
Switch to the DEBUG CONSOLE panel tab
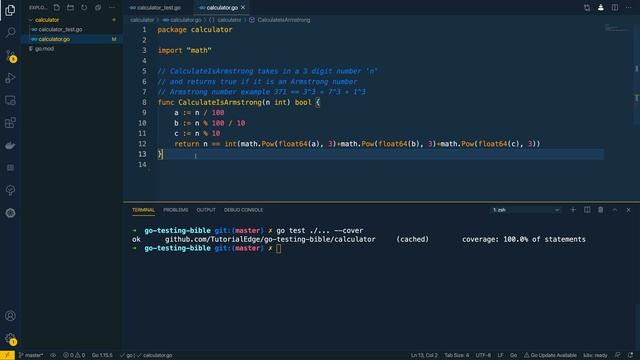[243, 210]
